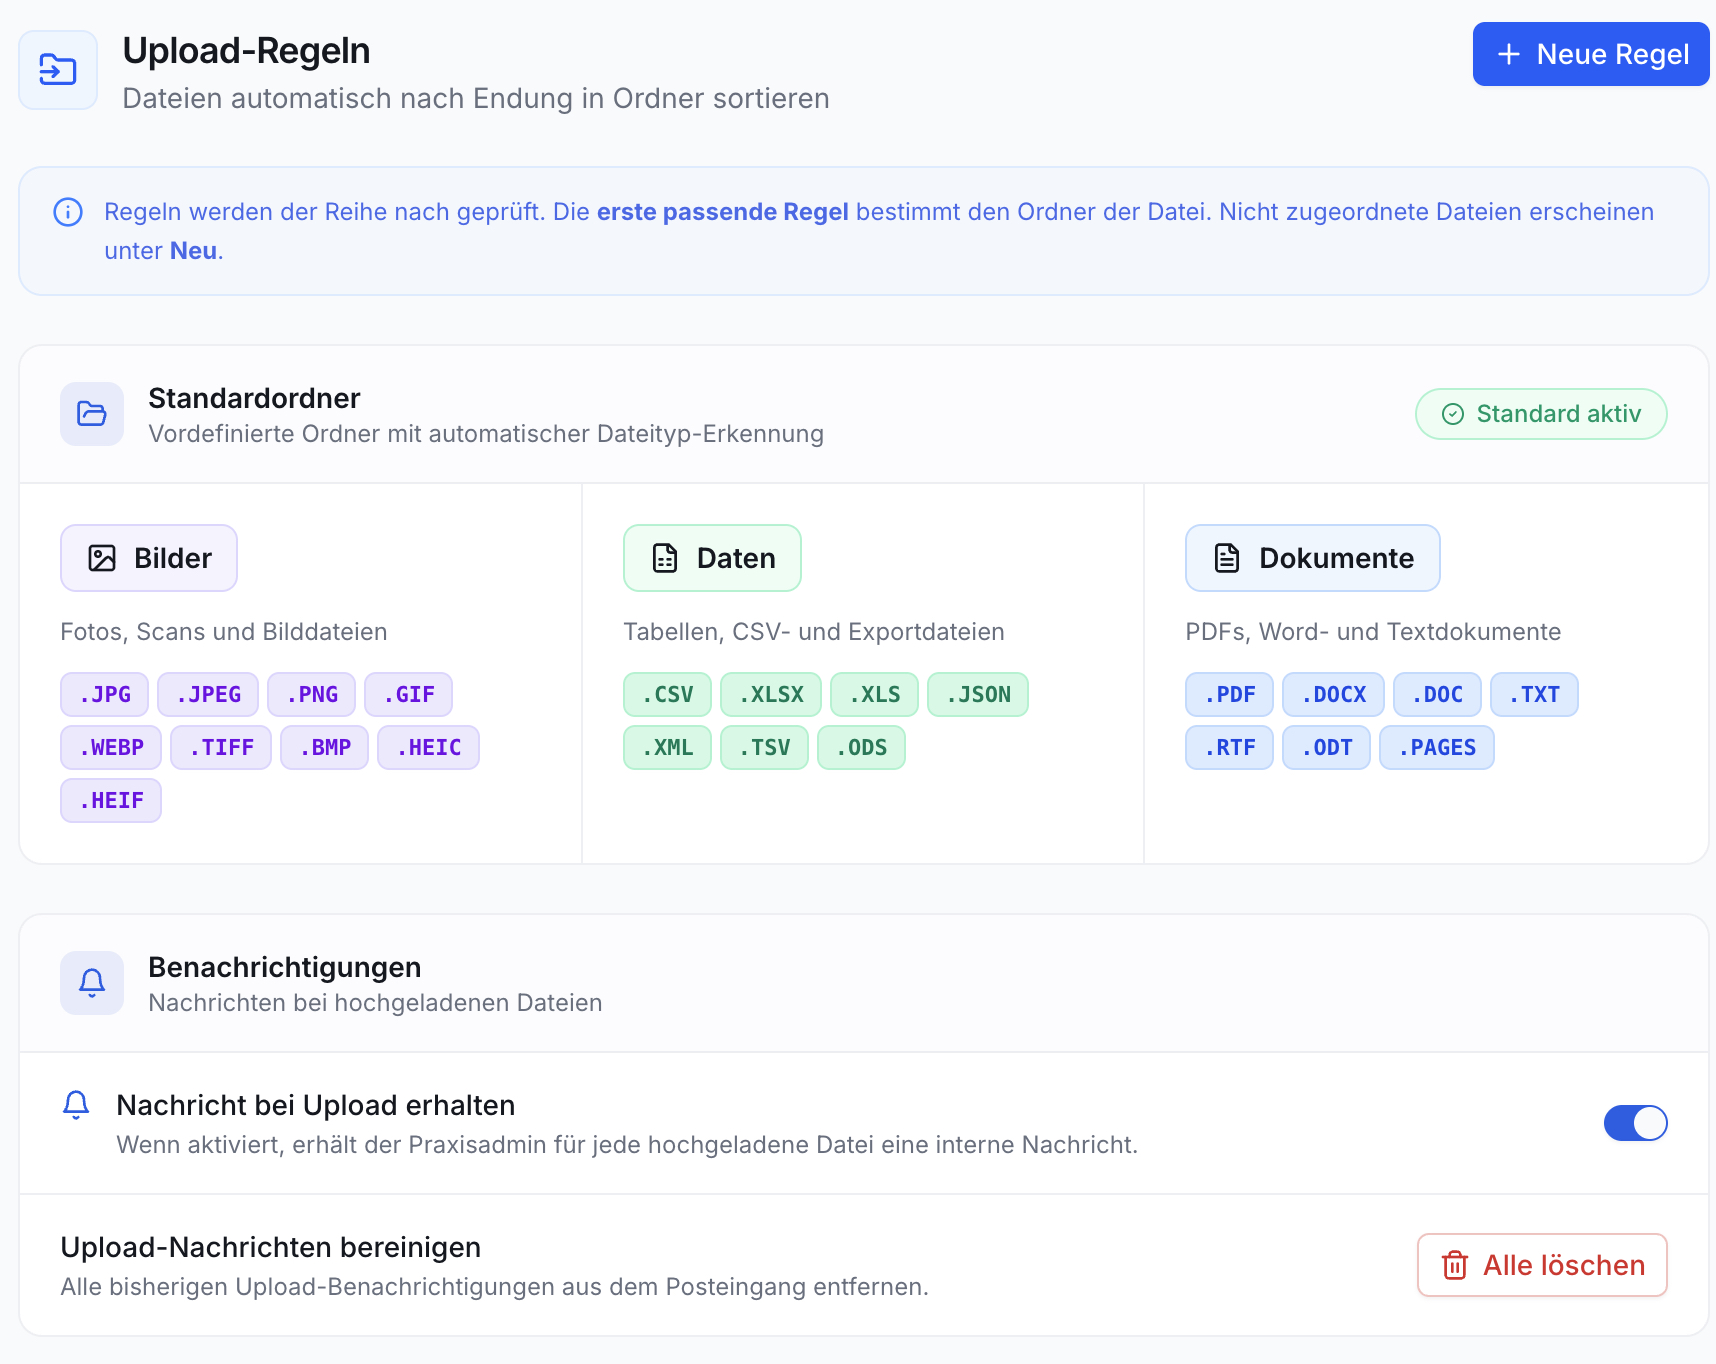Viewport: 1716px width, 1364px height.
Task: Click the trash icon in Alle löschen
Action: [x=1455, y=1265]
